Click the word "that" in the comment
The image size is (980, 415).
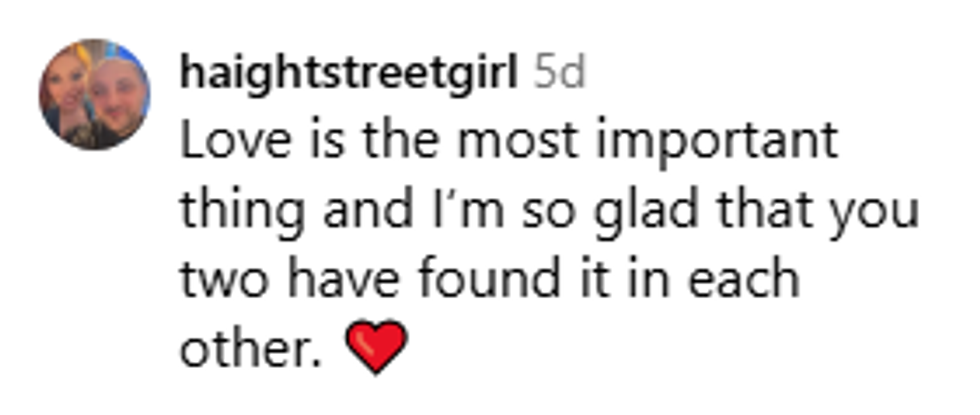pos(754,212)
